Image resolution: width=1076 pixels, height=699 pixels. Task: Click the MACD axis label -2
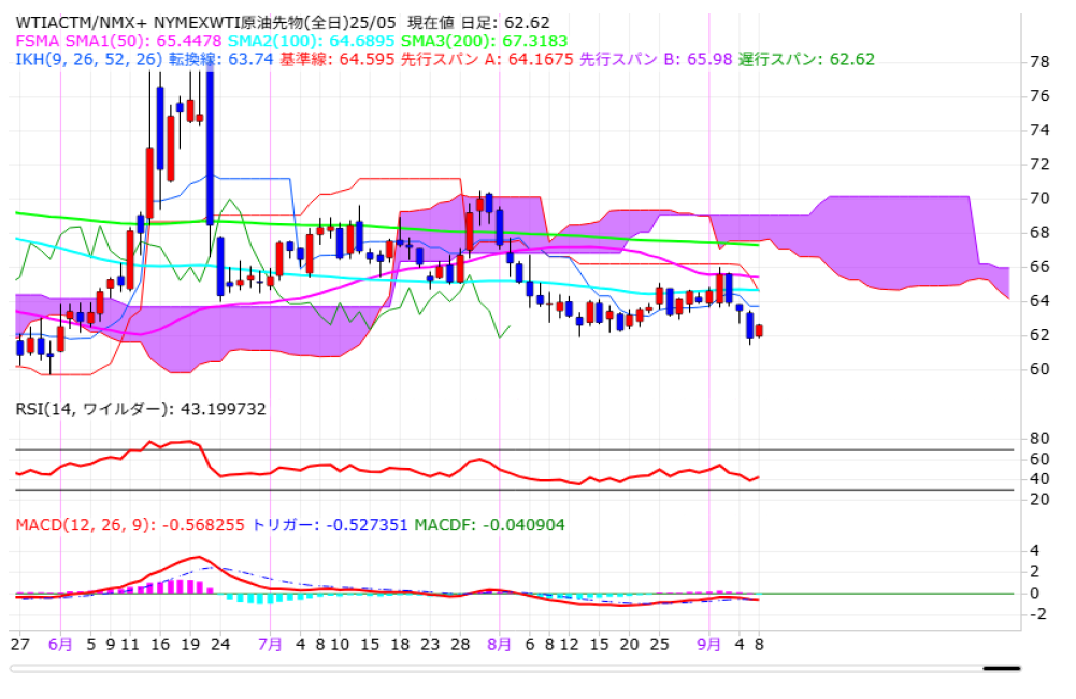pyautogui.click(x=1038, y=614)
